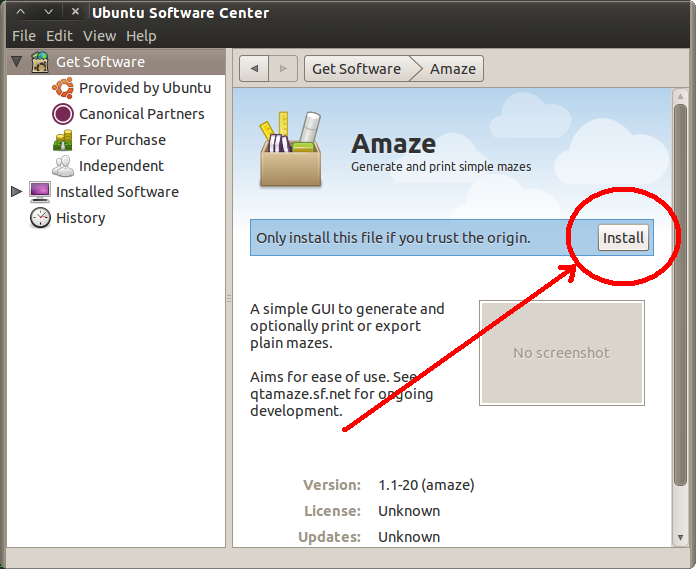Select the Get Software sidebar header

click(116, 62)
